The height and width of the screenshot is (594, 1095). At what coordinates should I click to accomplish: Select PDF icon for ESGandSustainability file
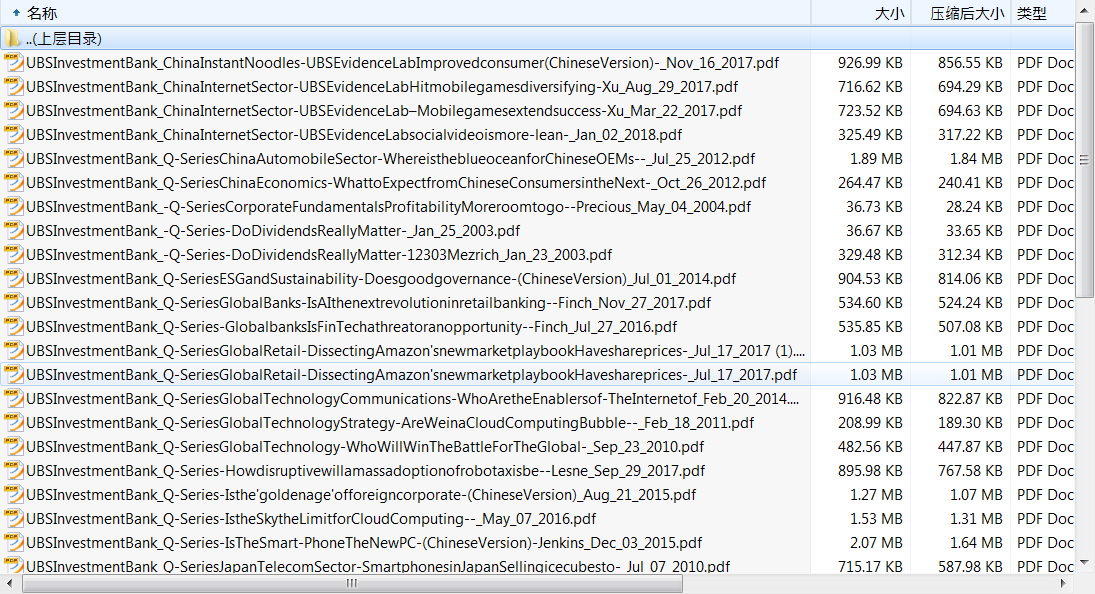(14, 279)
